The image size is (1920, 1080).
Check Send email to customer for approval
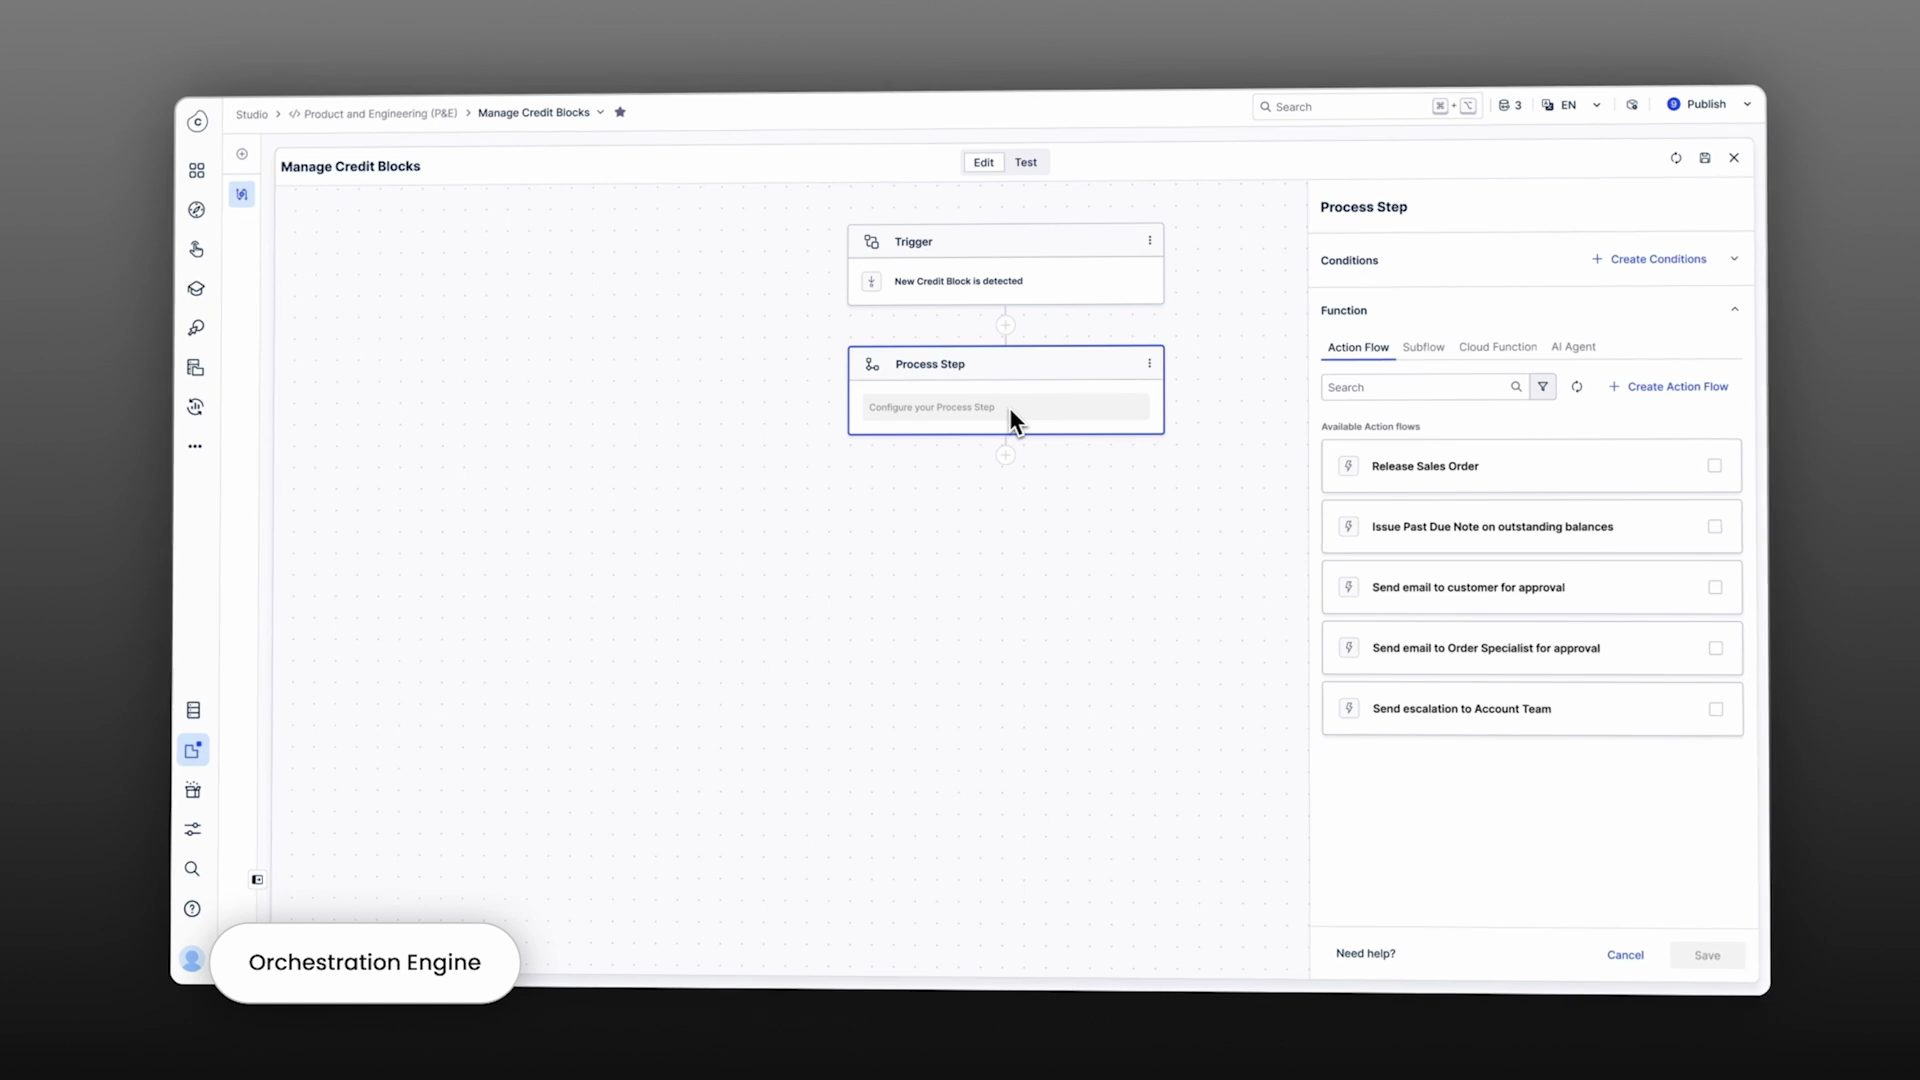pos(1715,588)
